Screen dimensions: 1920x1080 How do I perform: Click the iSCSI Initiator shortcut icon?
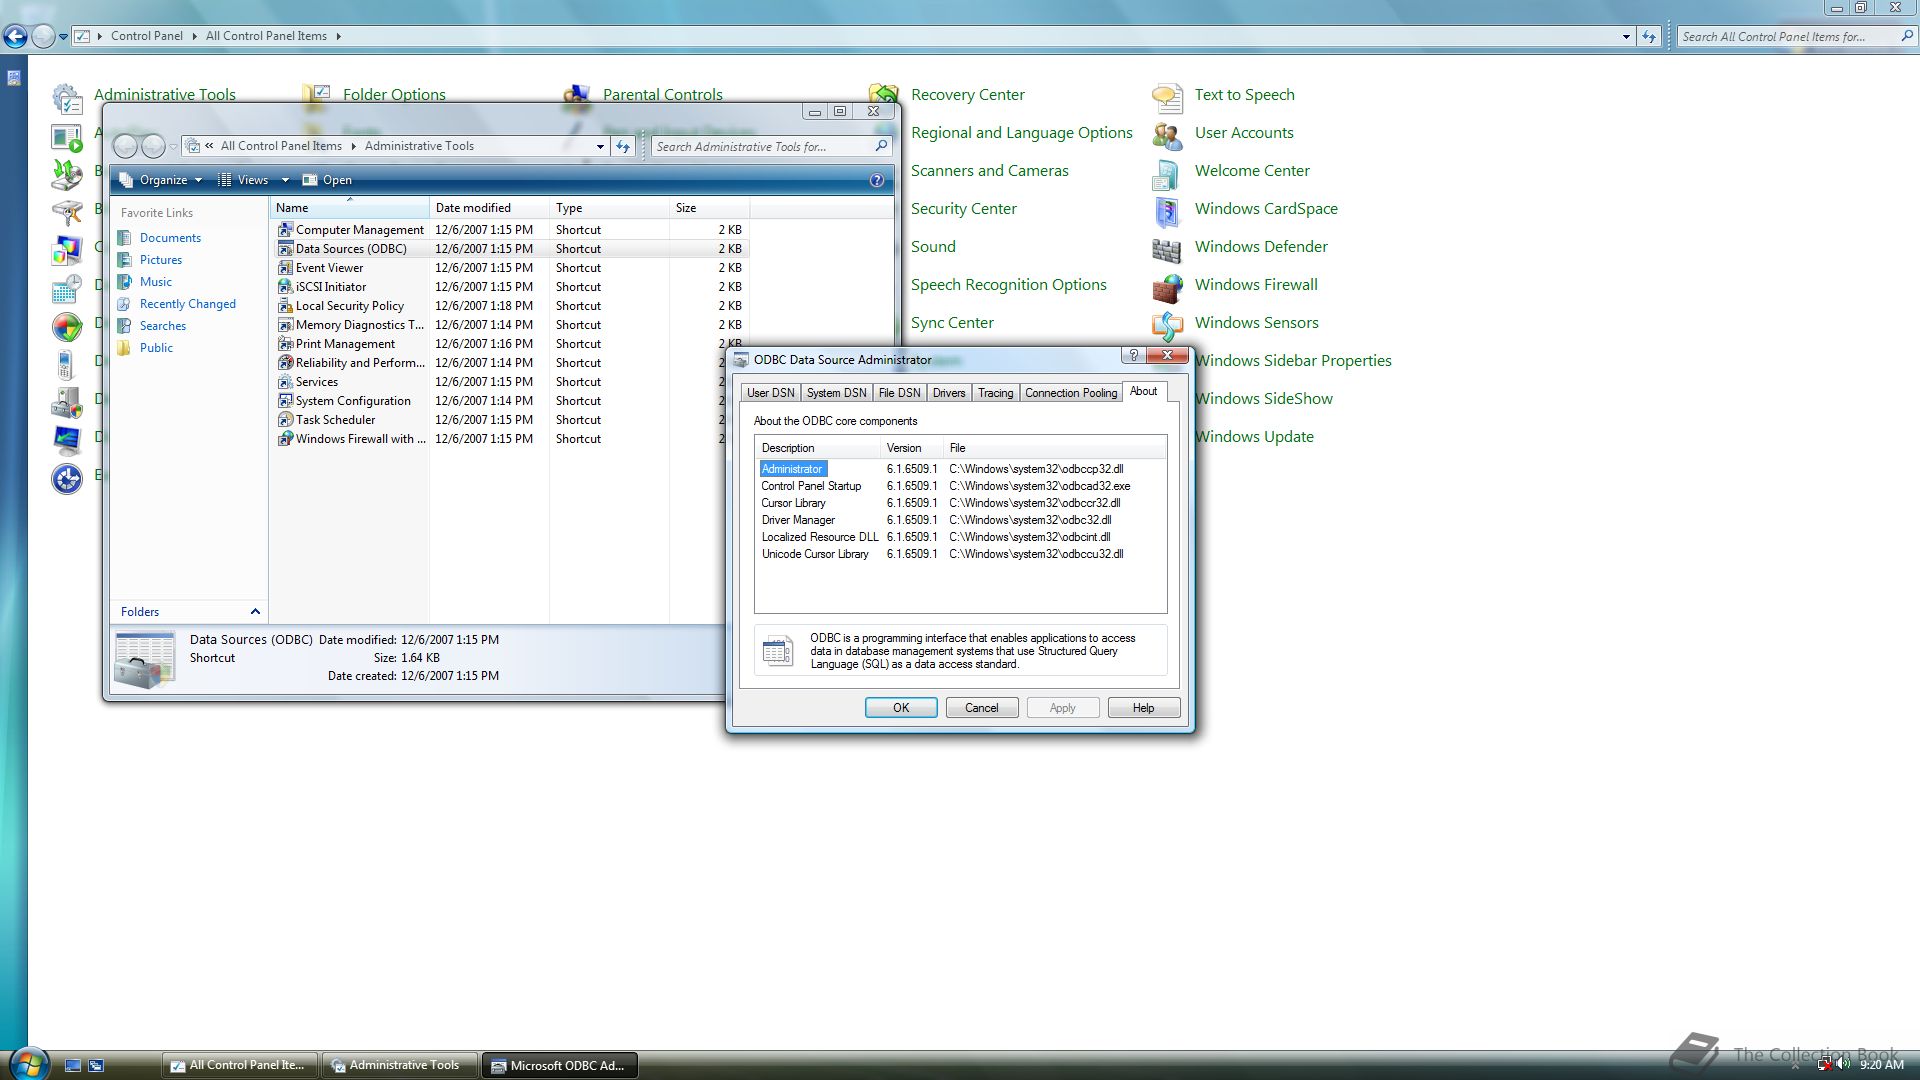pyautogui.click(x=285, y=287)
